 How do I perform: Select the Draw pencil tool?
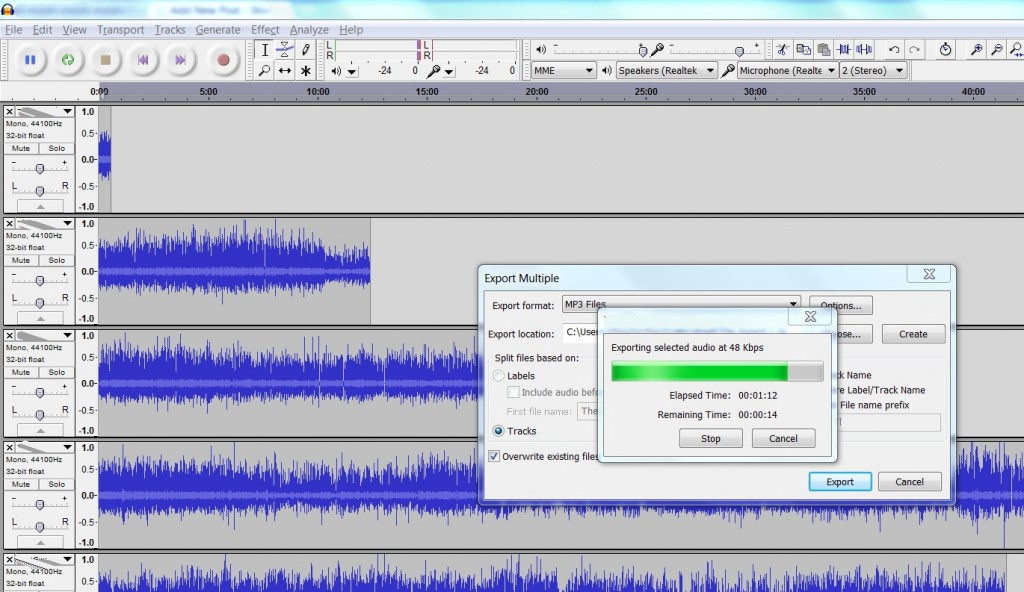(x=305, y=50)
